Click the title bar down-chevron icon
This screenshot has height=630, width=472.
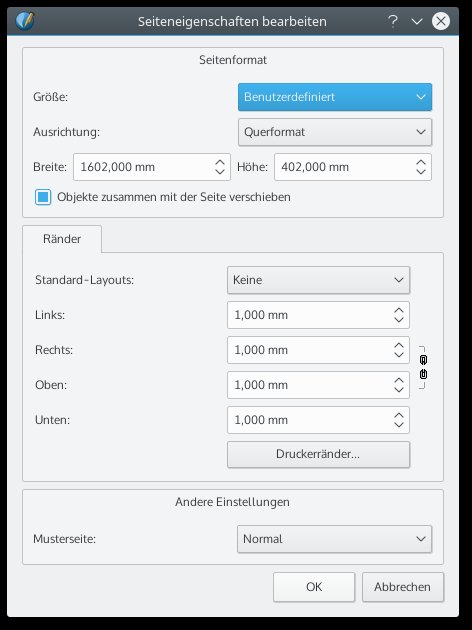[x=417, y=21]
